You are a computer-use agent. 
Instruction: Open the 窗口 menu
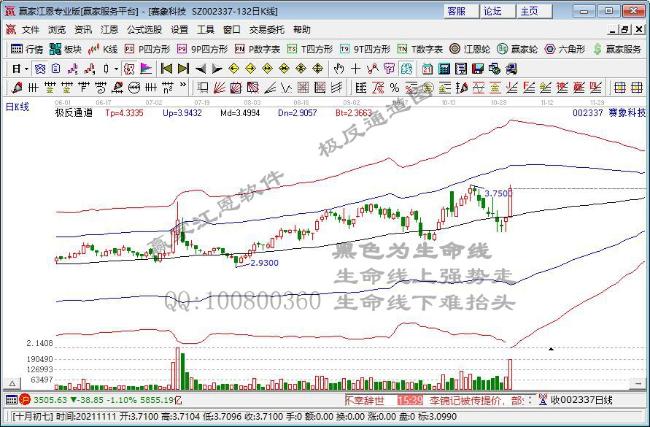tap(232, 30)
